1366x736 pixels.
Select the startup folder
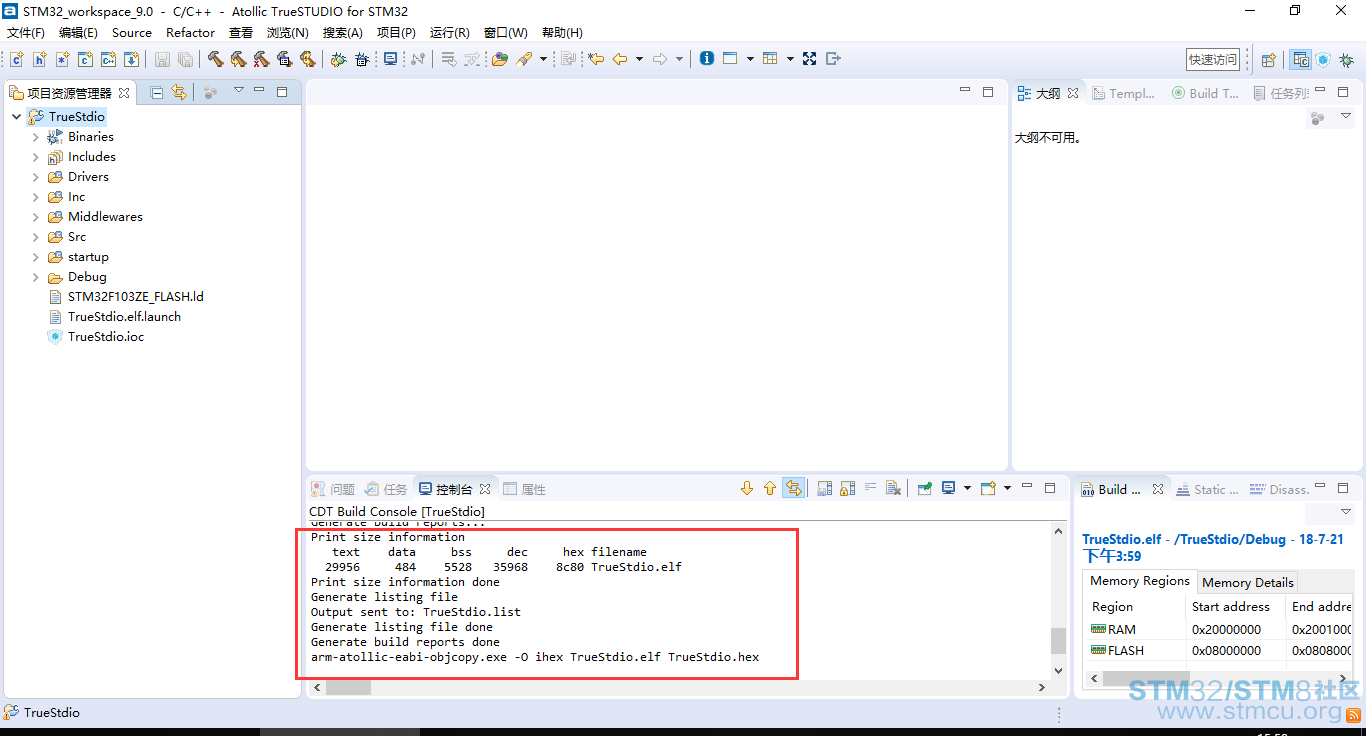coord(78,257)
